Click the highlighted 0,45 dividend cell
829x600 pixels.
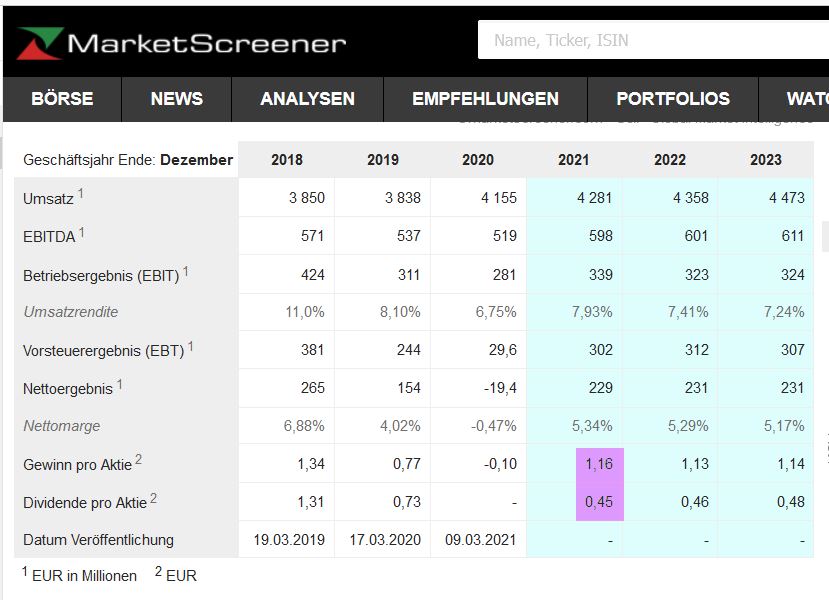(599, 502)
